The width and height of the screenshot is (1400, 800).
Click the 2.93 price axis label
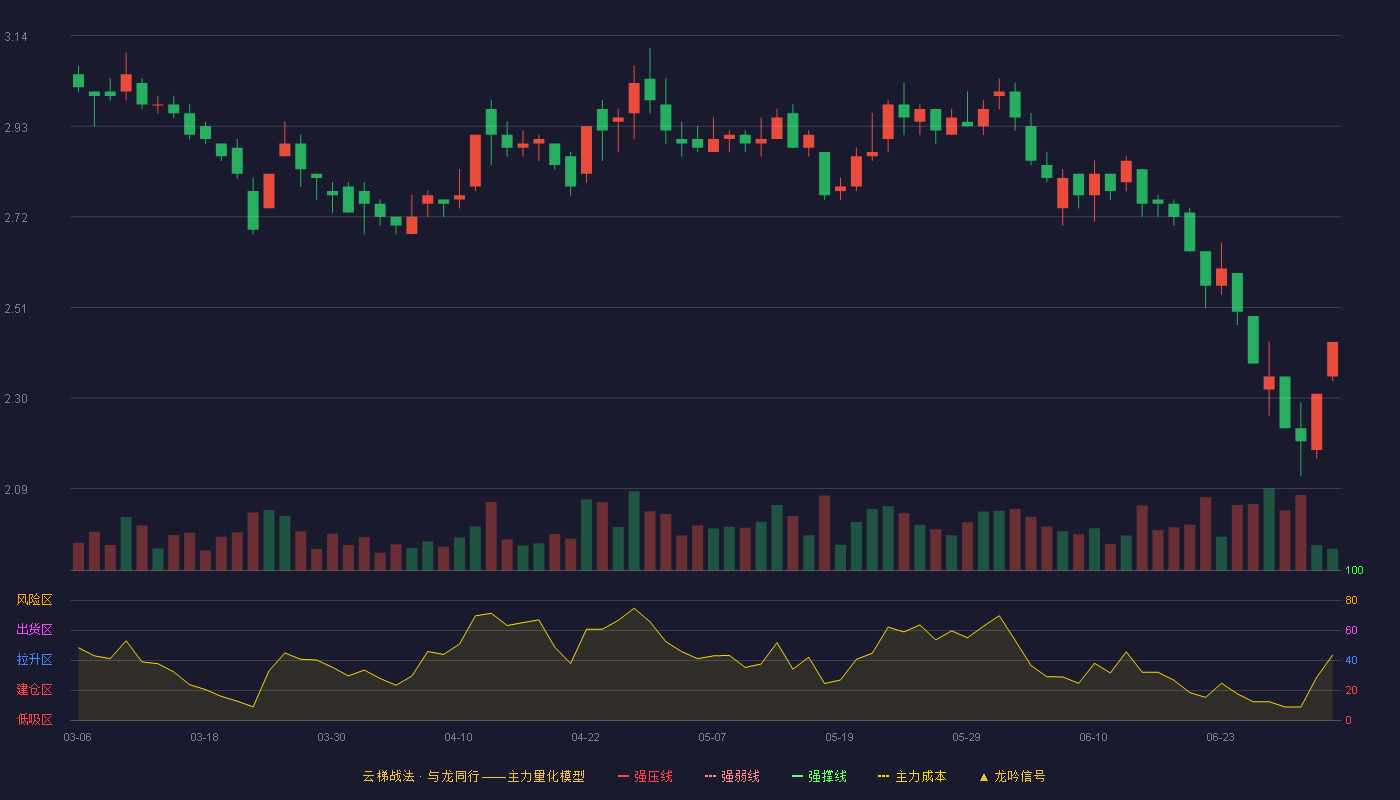click(x=16, y=128)
